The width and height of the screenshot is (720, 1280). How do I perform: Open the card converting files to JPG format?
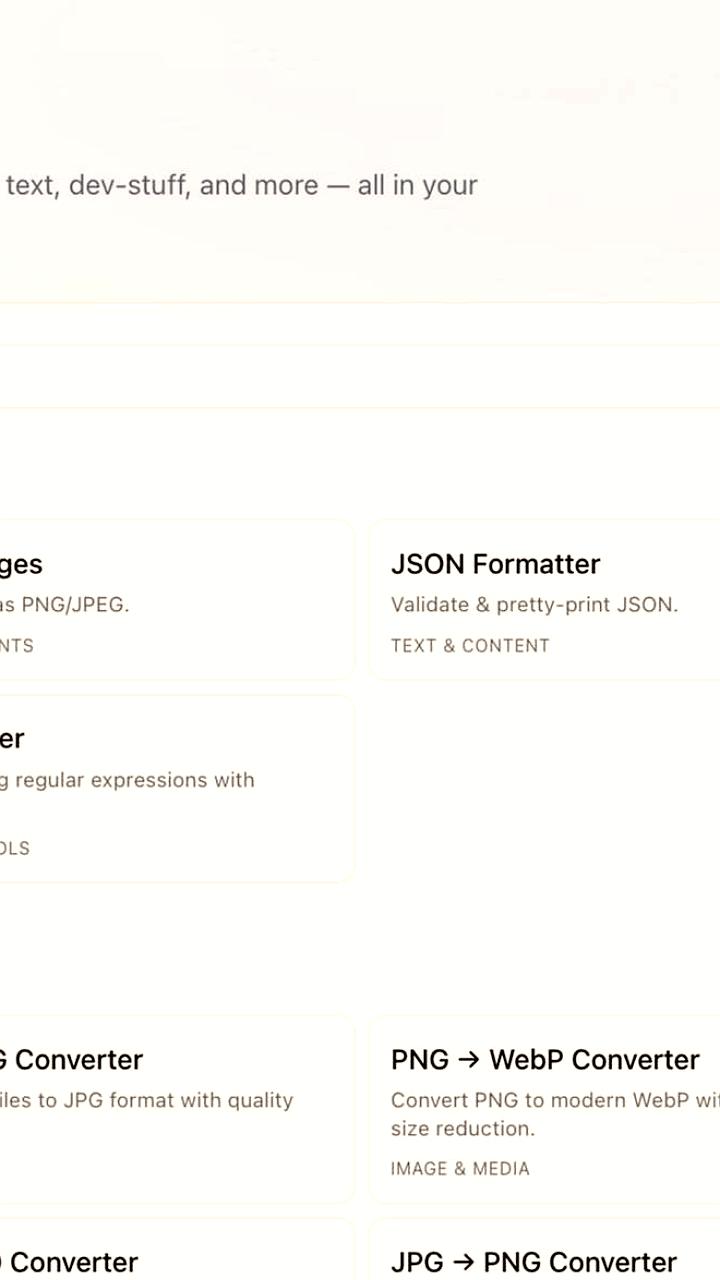point(177,1110)
